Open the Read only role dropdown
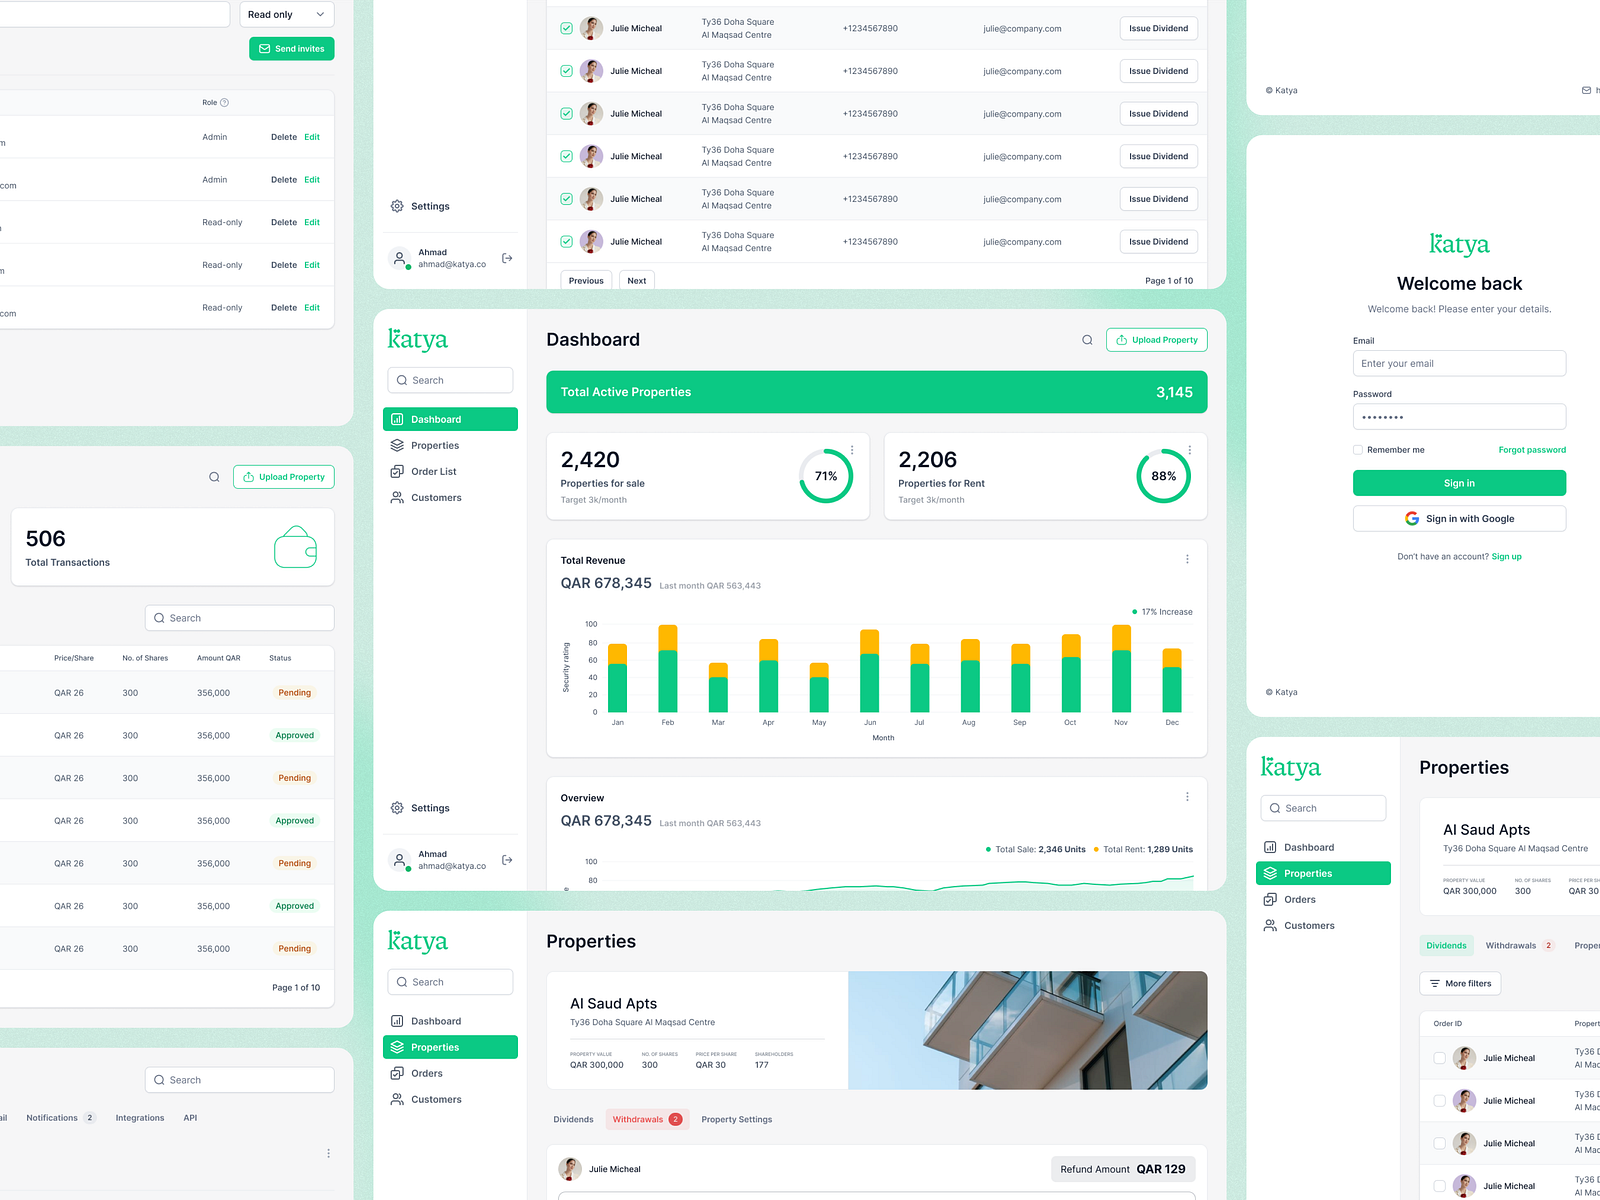1600x1200 pixels. 286,14
